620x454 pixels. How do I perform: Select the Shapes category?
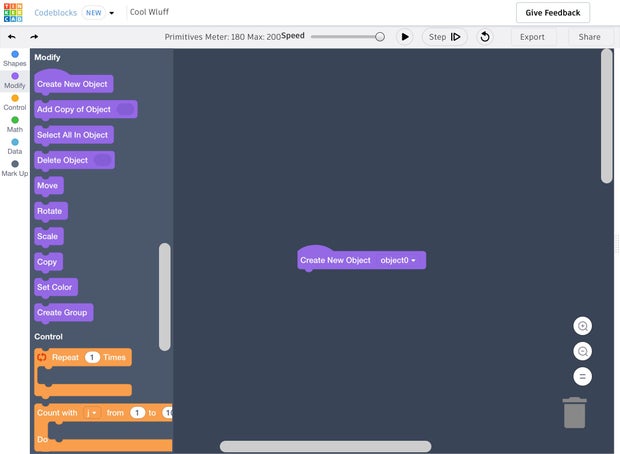[x=15, y=58]
